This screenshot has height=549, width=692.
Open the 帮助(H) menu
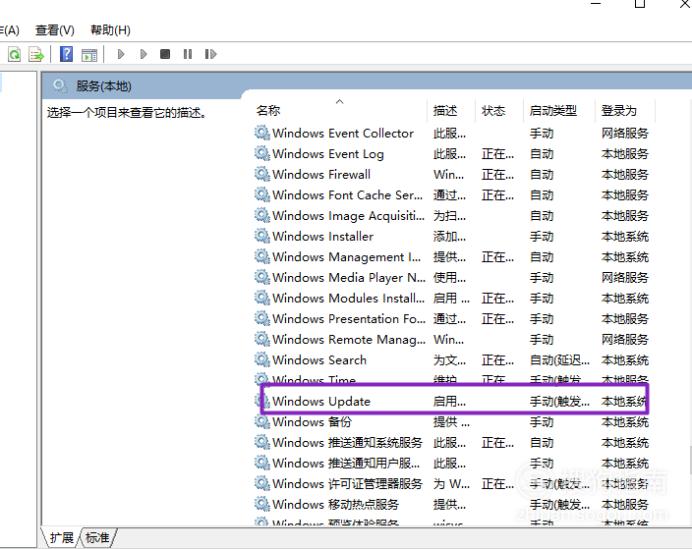click(x=110, y=30)
